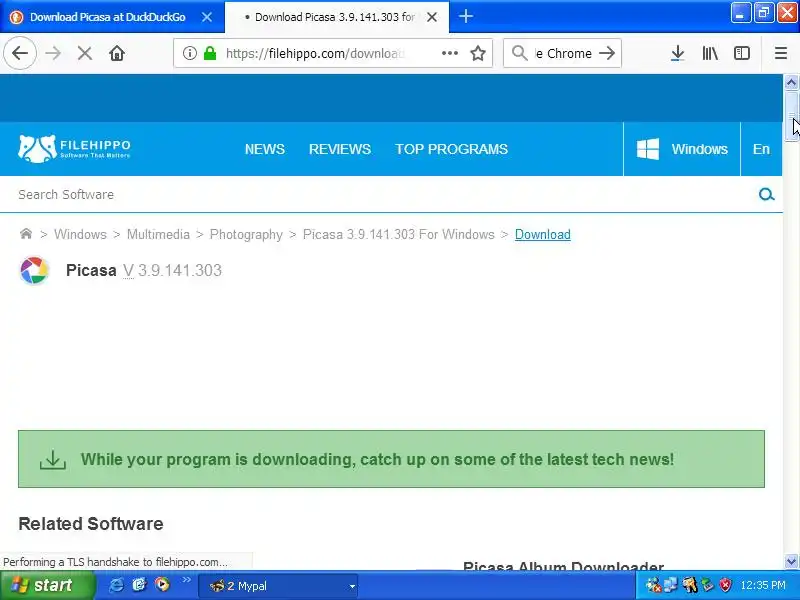
Task: Open Photography breadcrumb link
Action: (246, 234)
